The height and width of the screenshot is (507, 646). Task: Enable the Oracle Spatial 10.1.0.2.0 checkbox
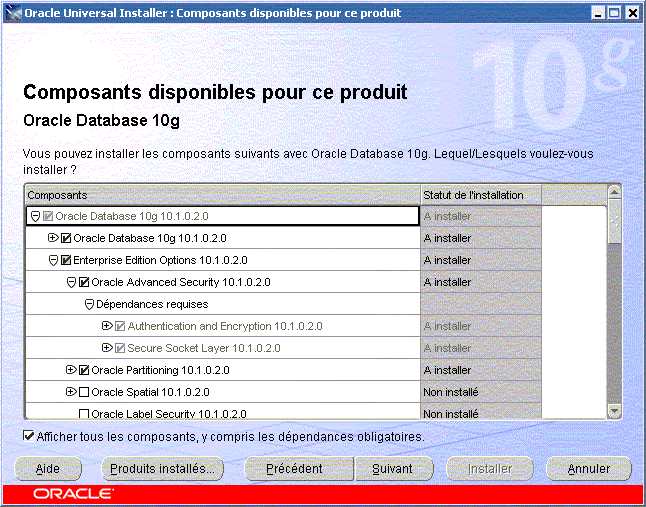point(84,392)
